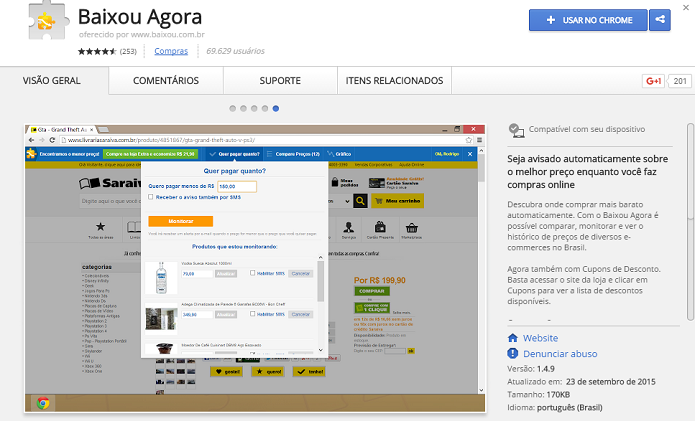
Task: Open the Website link
Action: 540,338
